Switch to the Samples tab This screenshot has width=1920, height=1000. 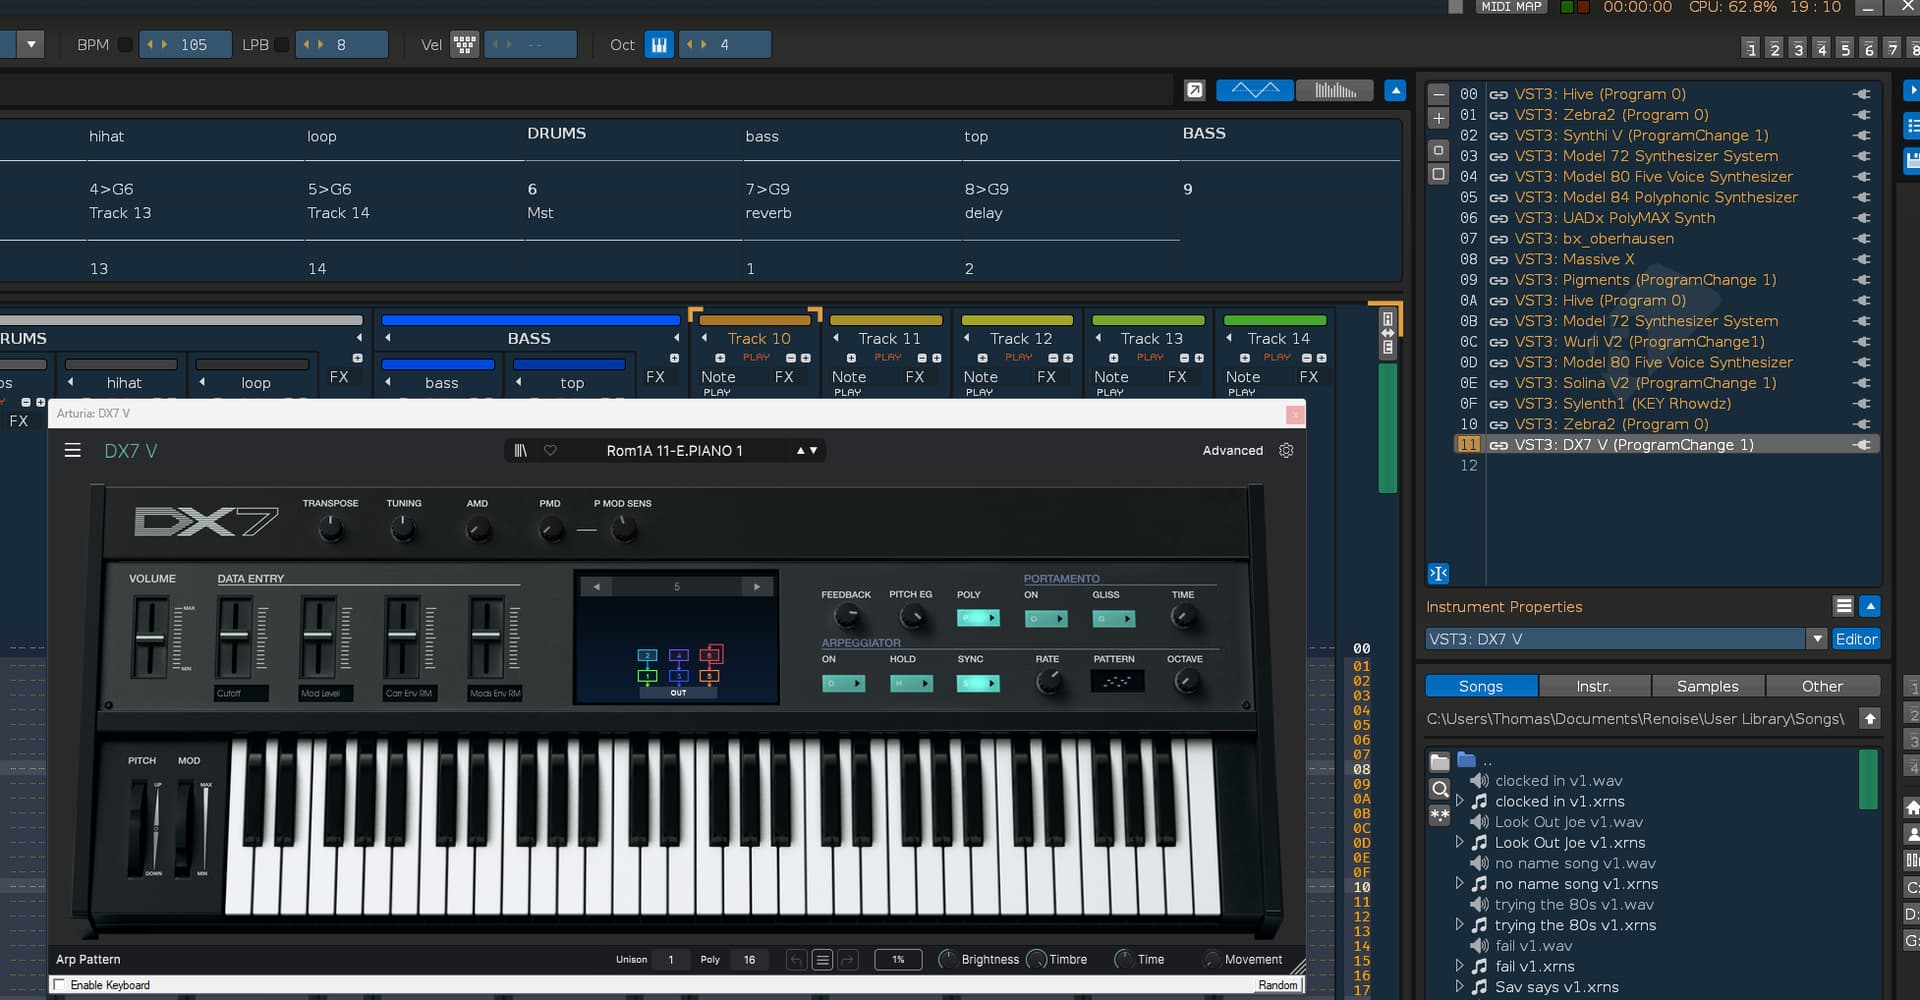[x=1707, y=686]
